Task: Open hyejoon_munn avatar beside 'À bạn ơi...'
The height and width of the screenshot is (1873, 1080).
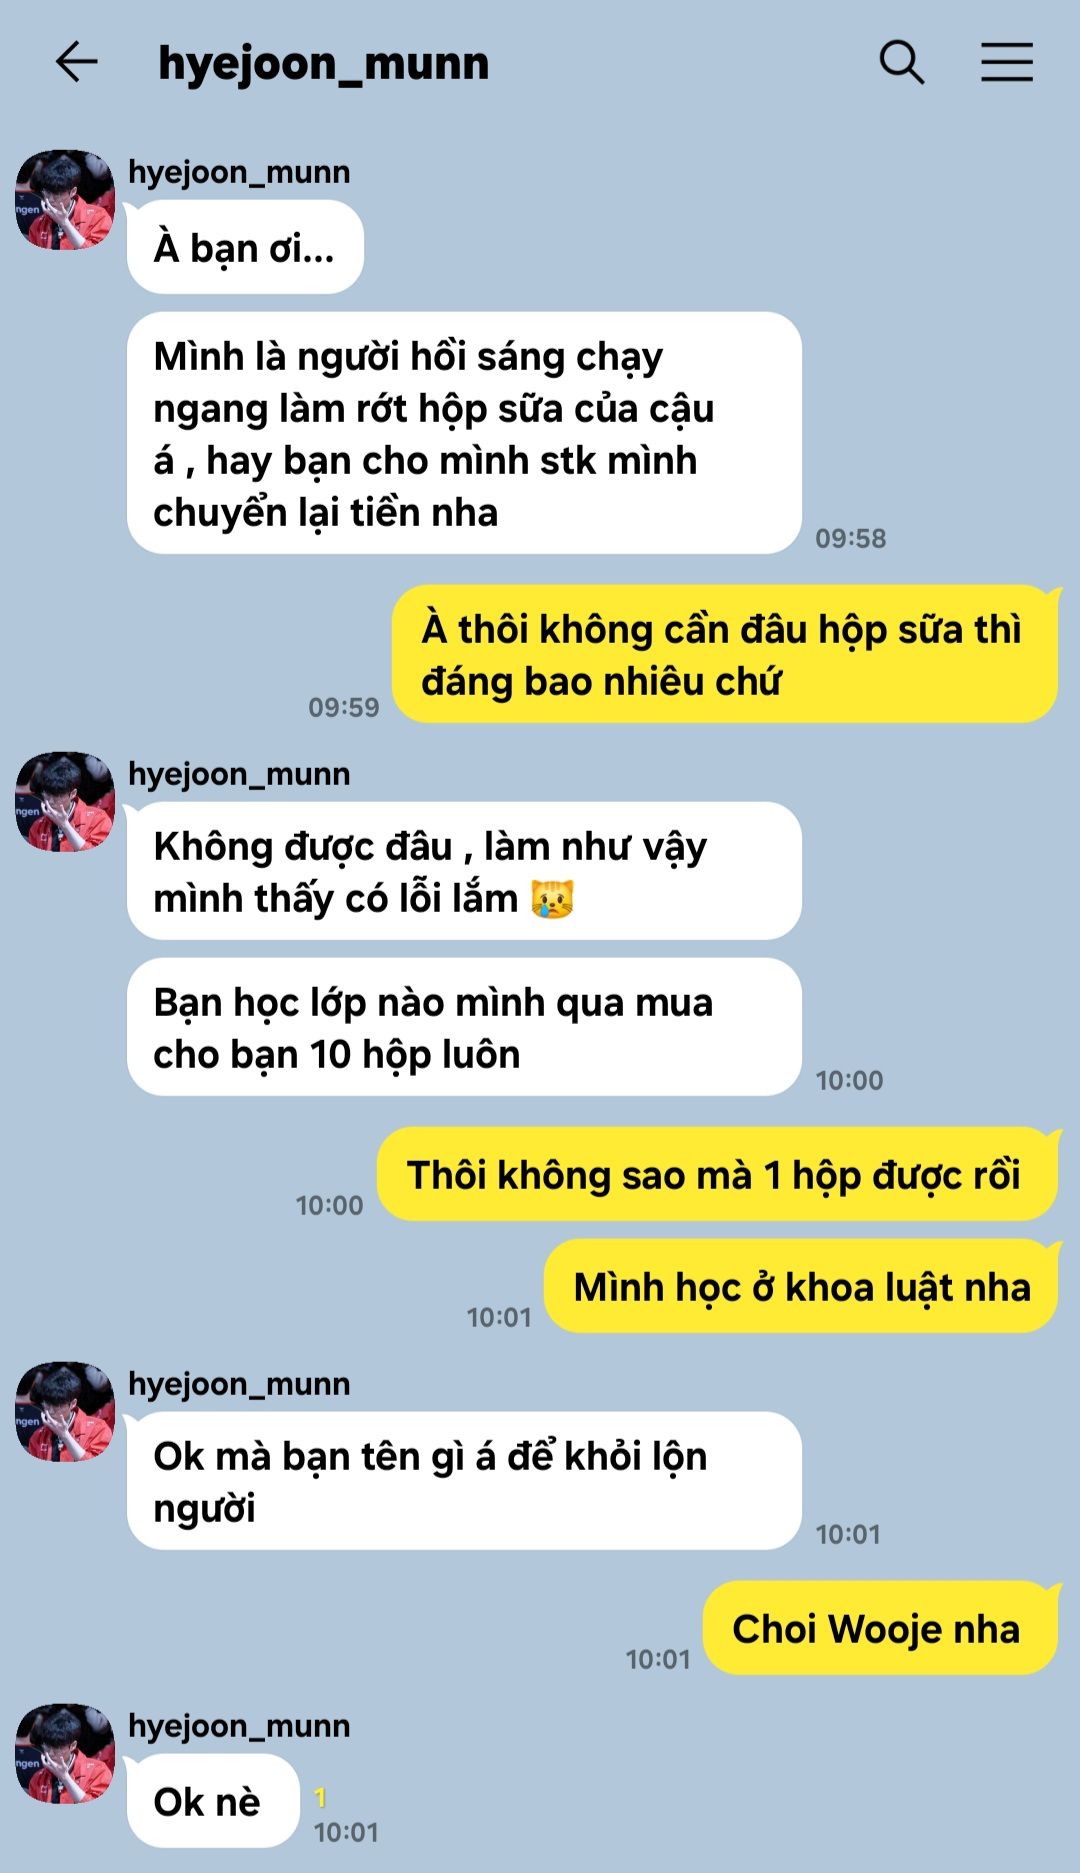Action: coord(65,200)
